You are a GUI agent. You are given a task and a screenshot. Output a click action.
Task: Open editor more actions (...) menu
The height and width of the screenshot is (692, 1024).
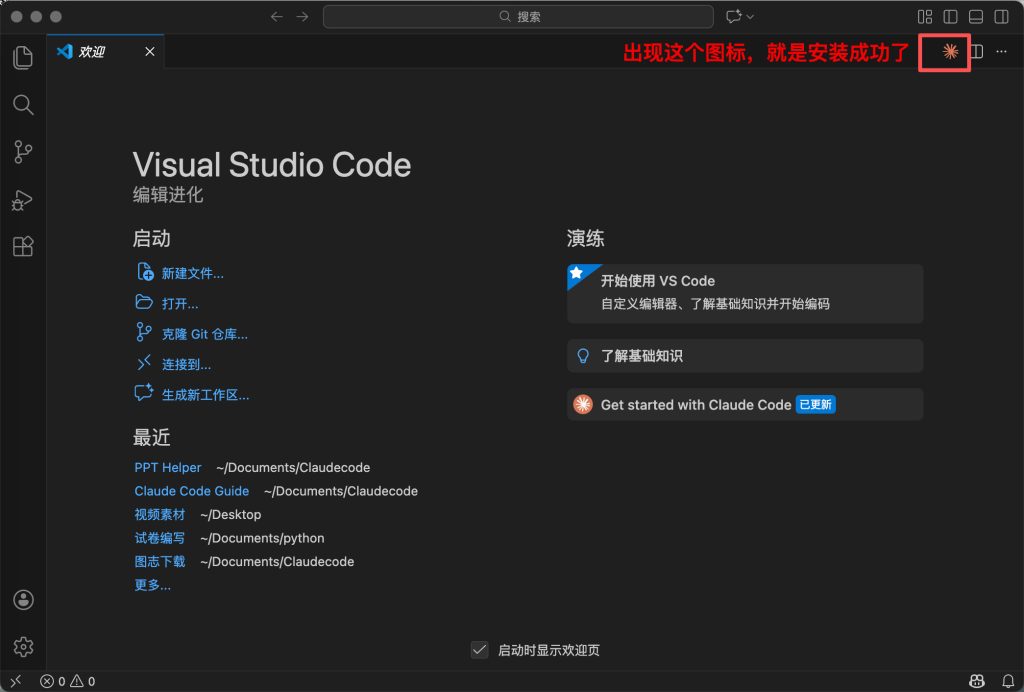coord(1001,52)
